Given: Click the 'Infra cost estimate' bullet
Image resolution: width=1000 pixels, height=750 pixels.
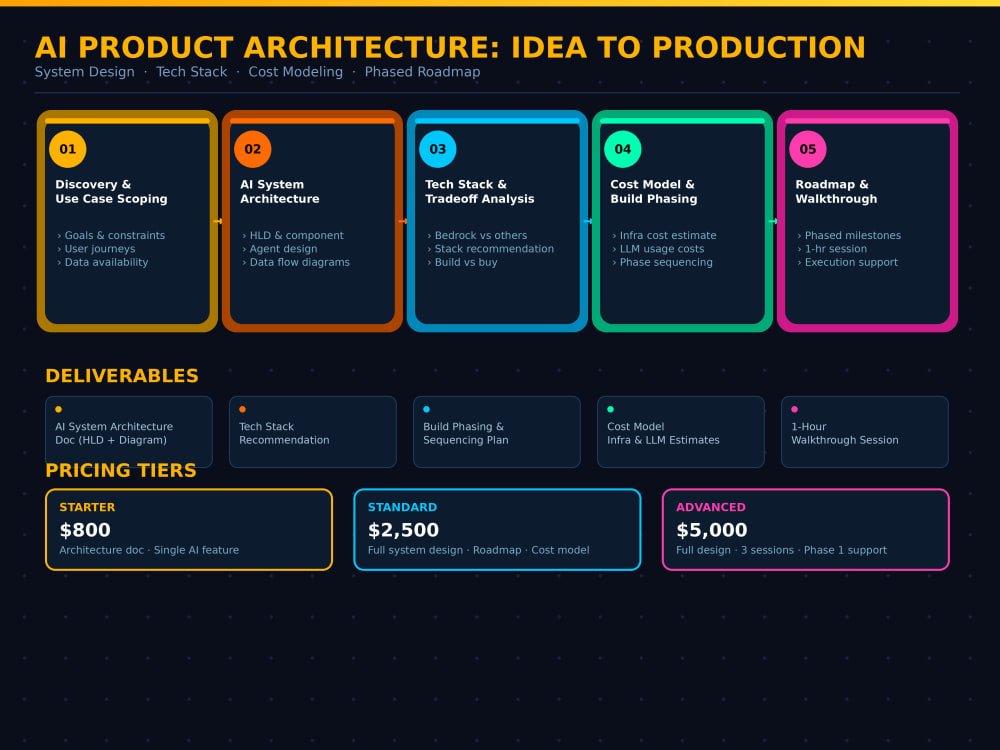Looking at the screenshot, I should [664, 235].
